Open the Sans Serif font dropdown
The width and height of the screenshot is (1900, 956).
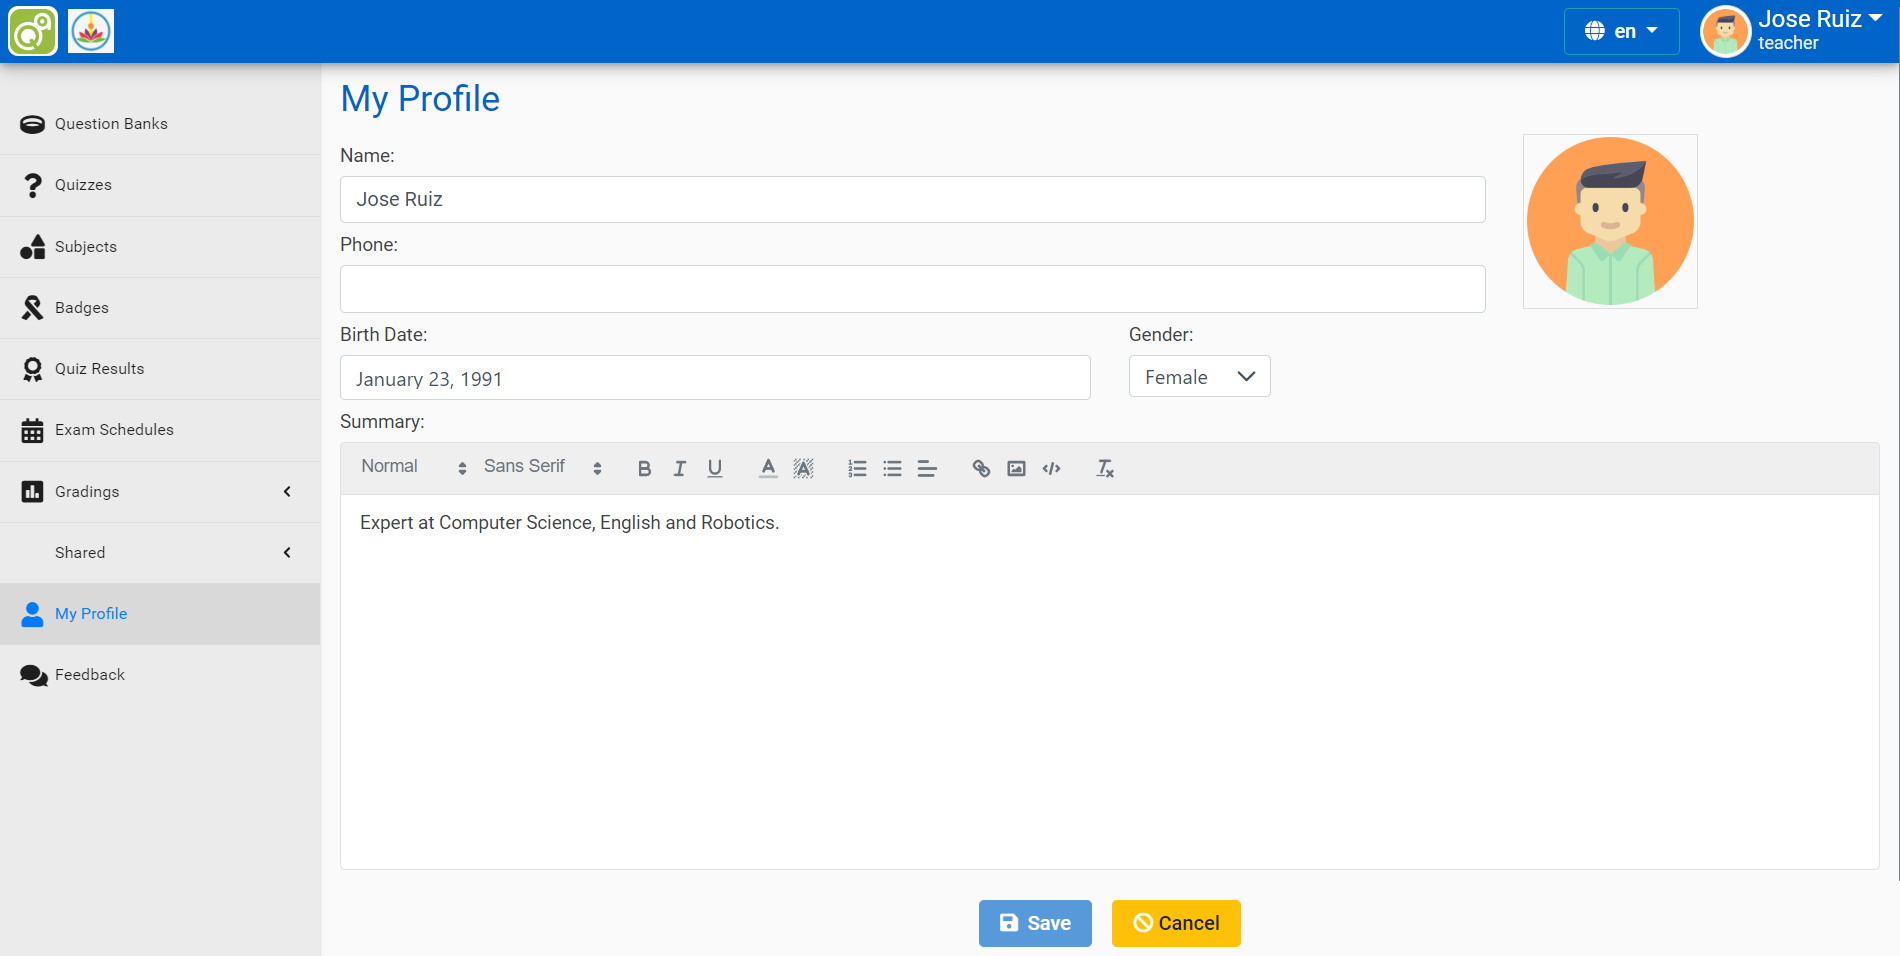(542, 467)
